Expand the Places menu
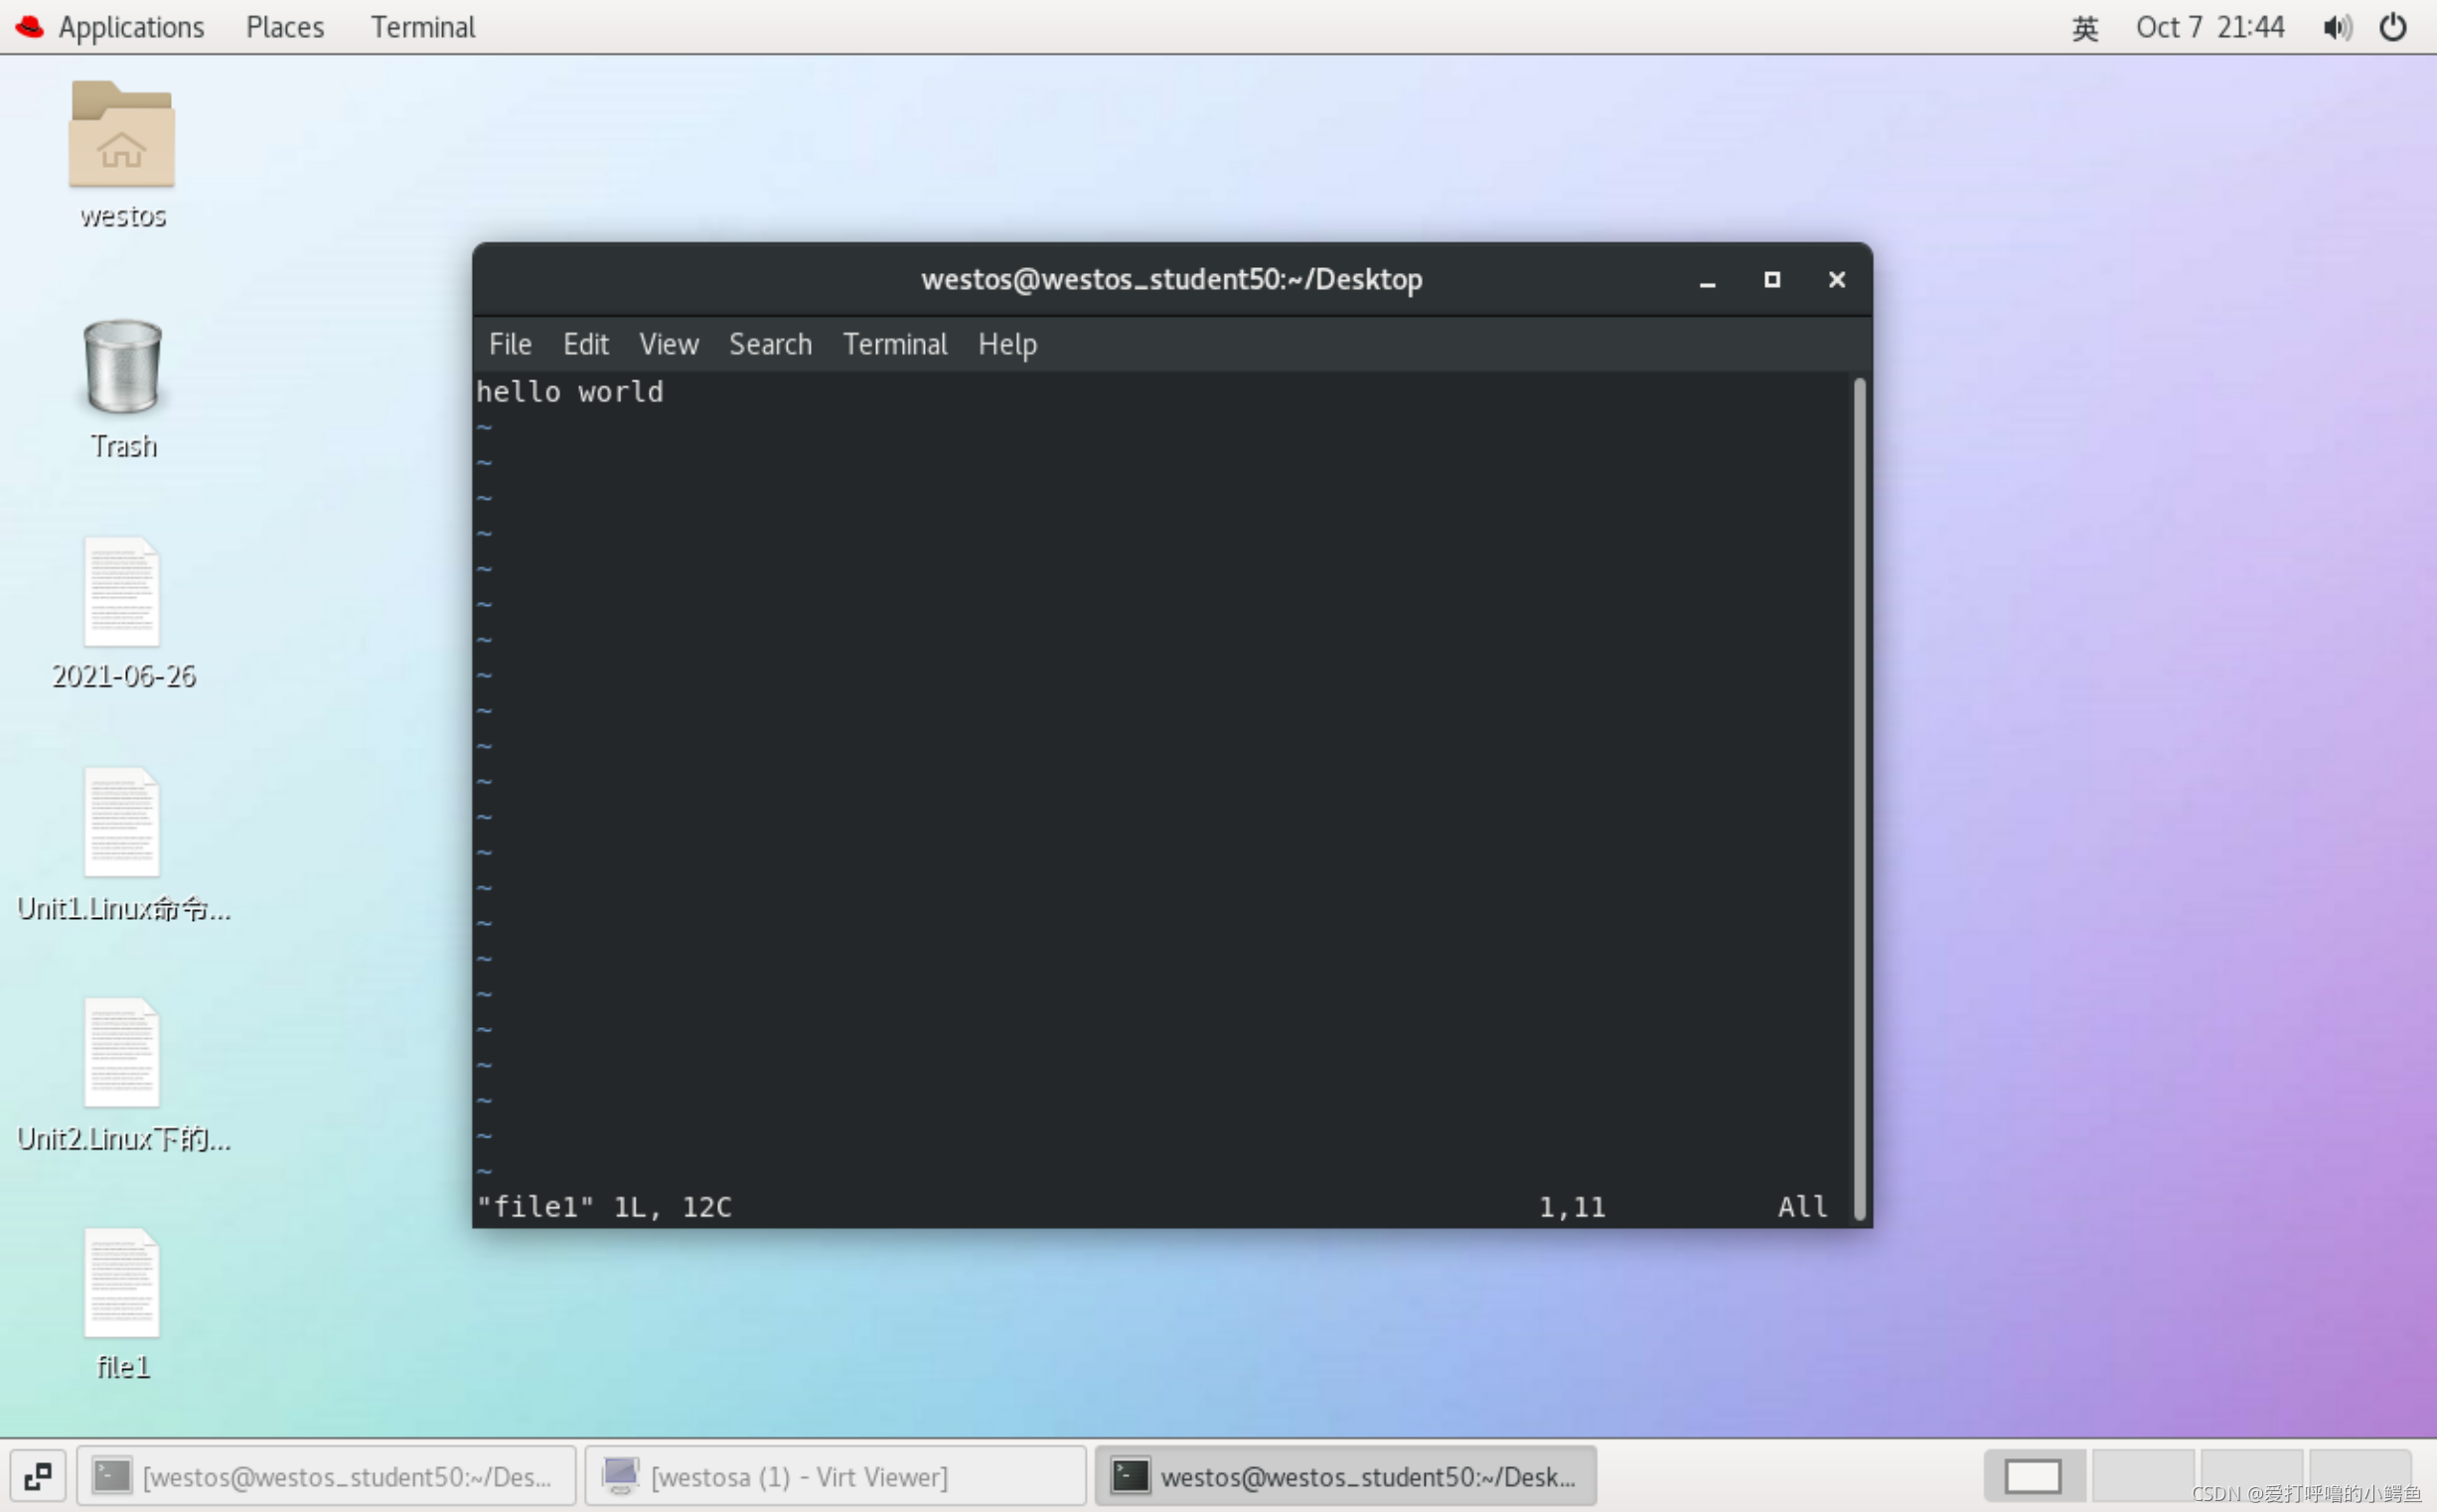 point(285,27)
